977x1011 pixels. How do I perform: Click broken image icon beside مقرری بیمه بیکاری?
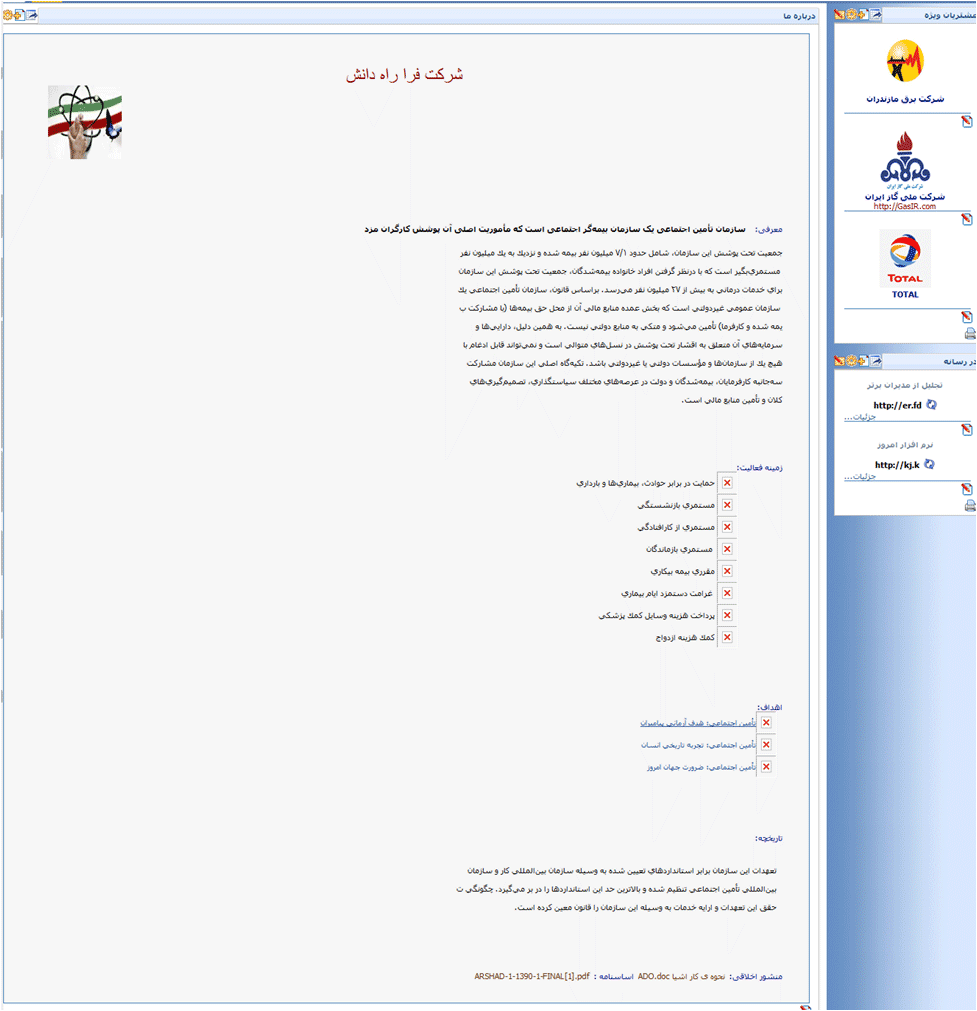727,571
